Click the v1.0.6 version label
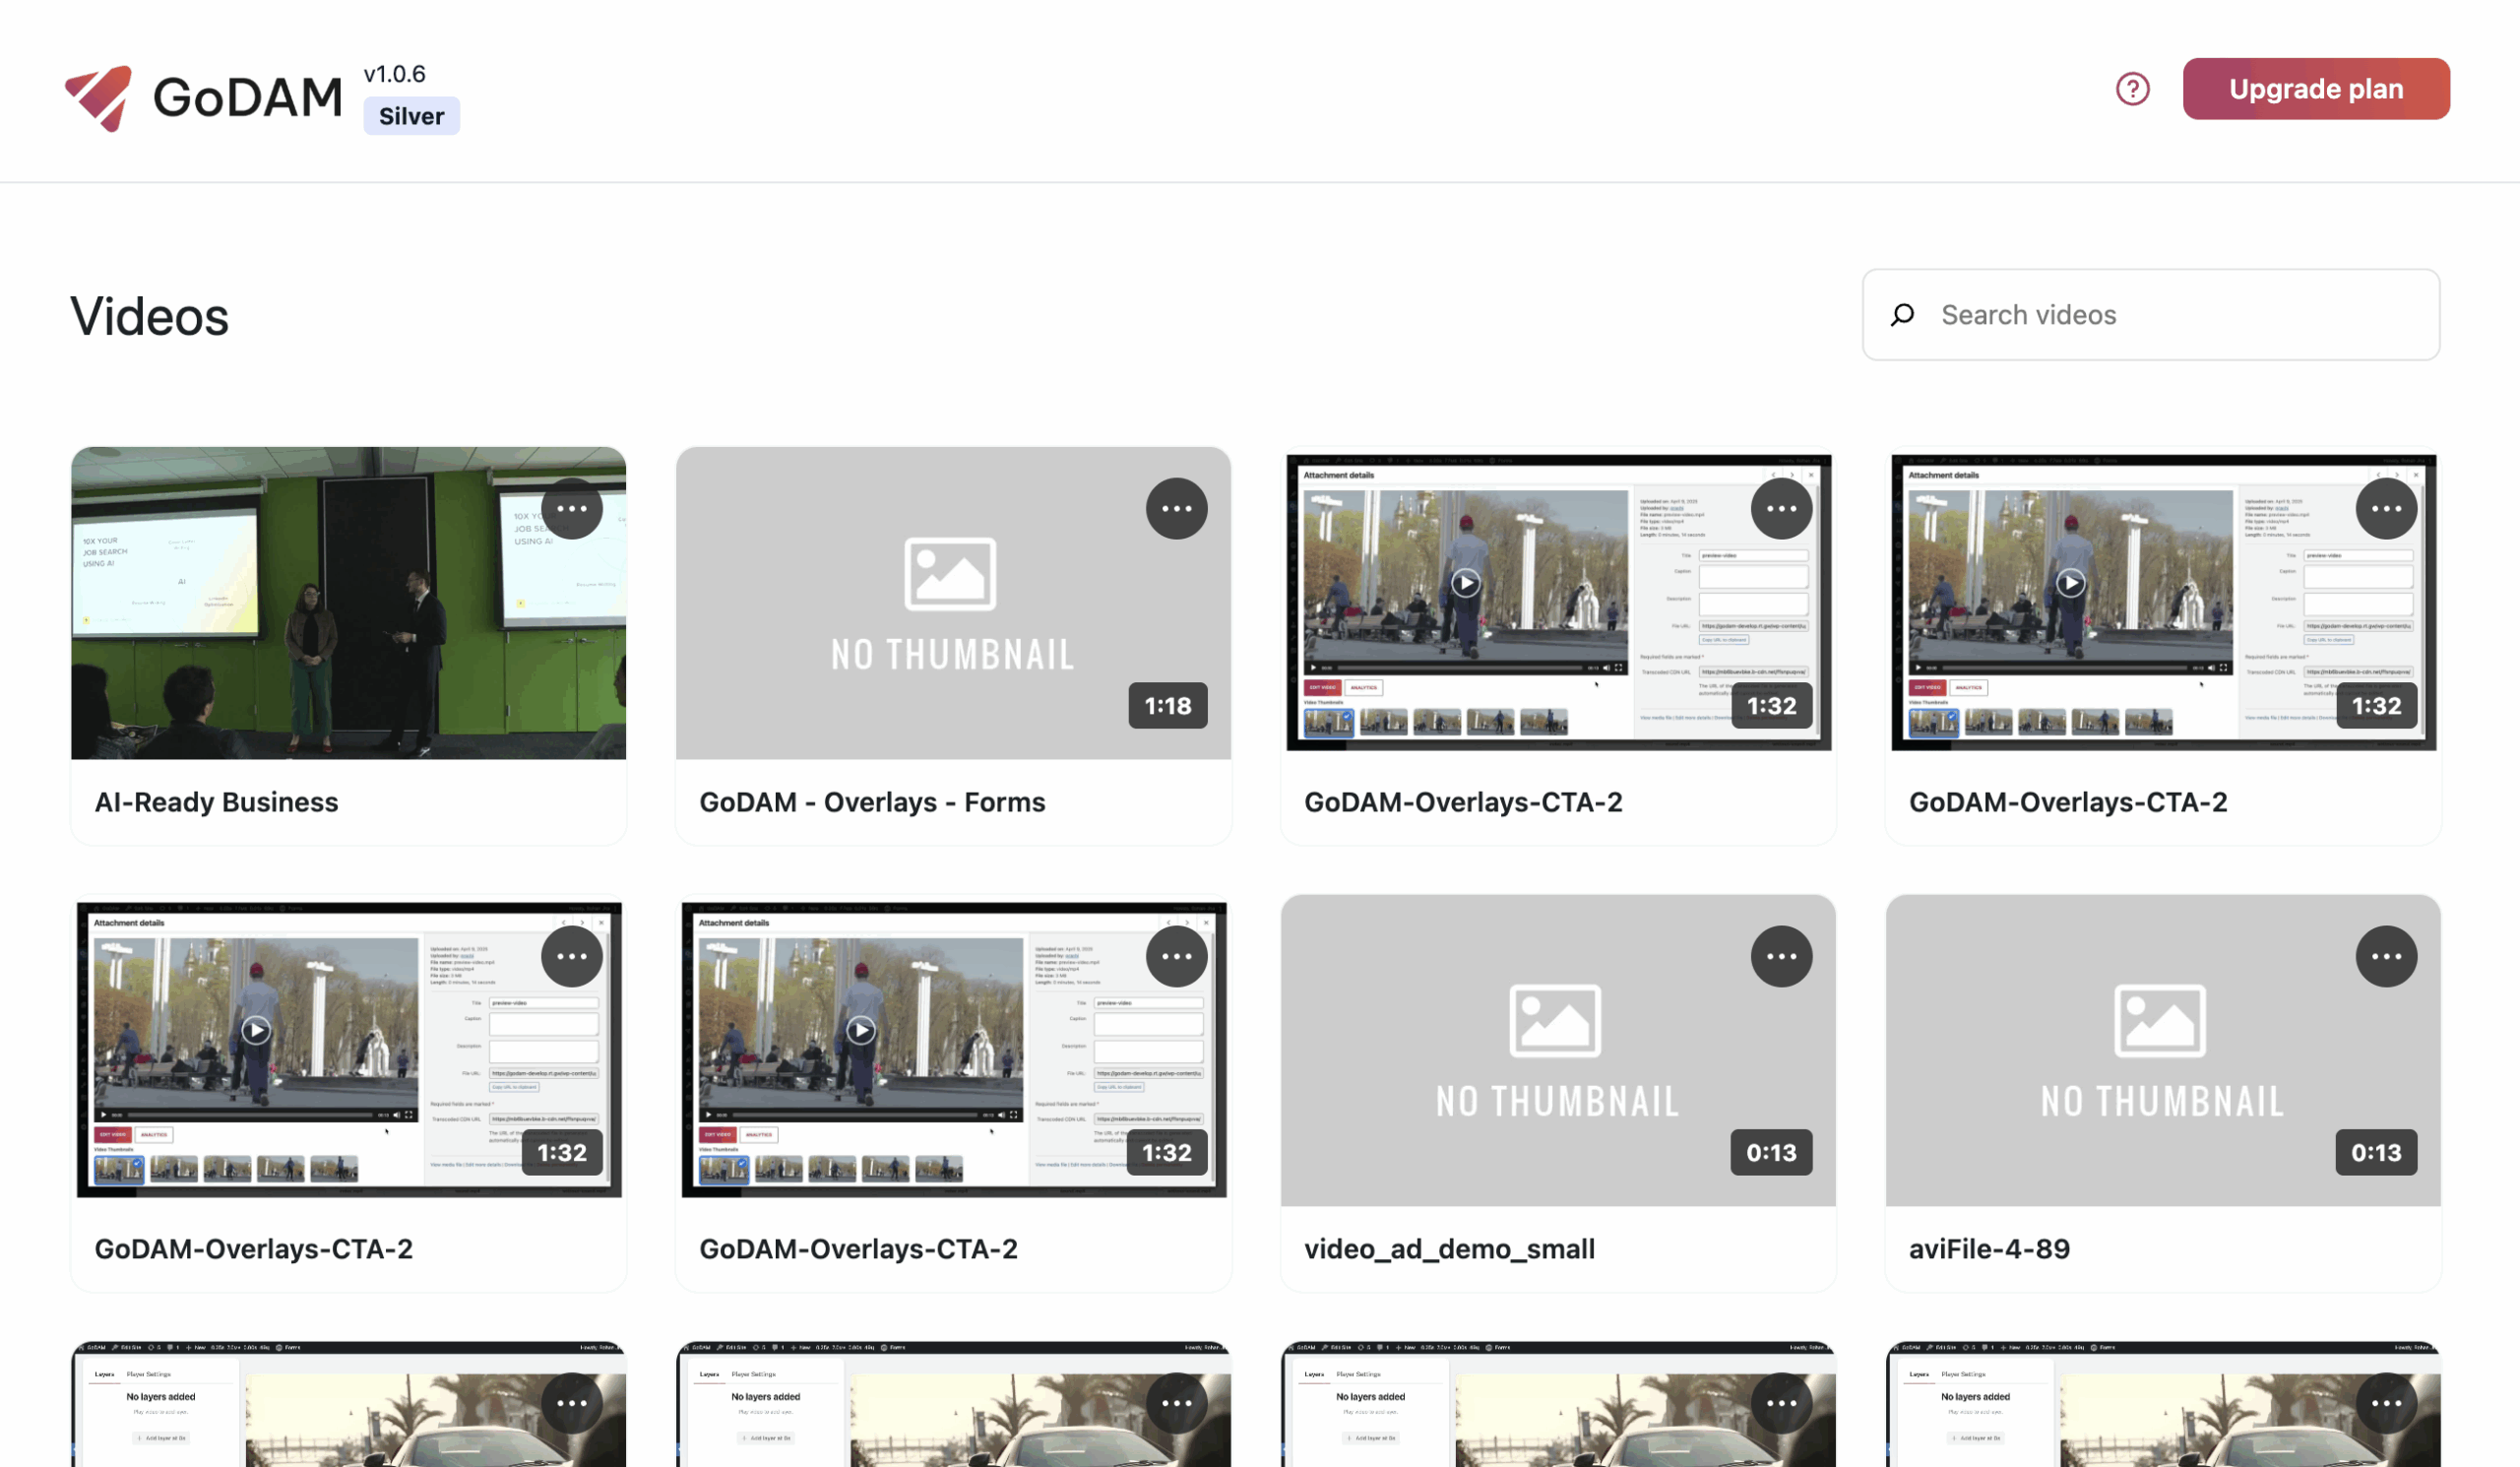 [x=394, y=74]
